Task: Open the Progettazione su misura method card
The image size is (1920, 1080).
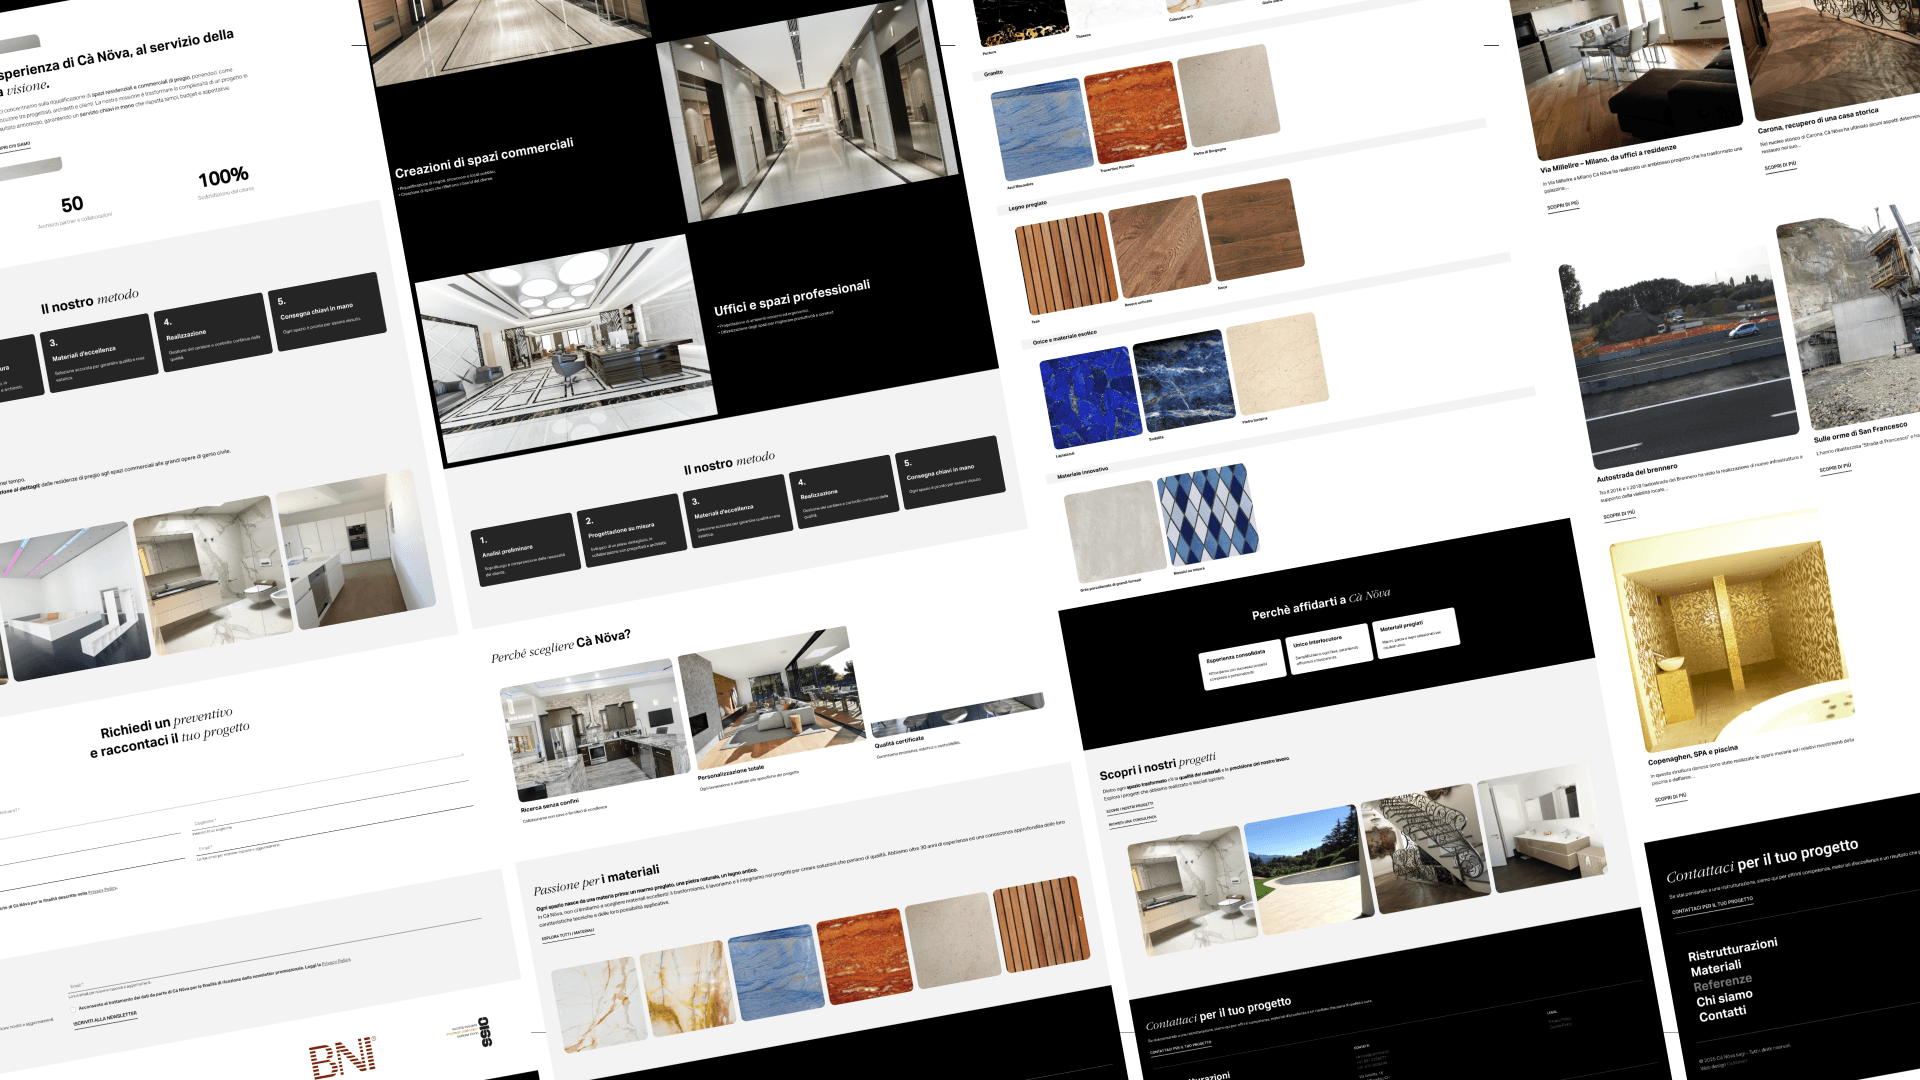Action: click(631, 531)
